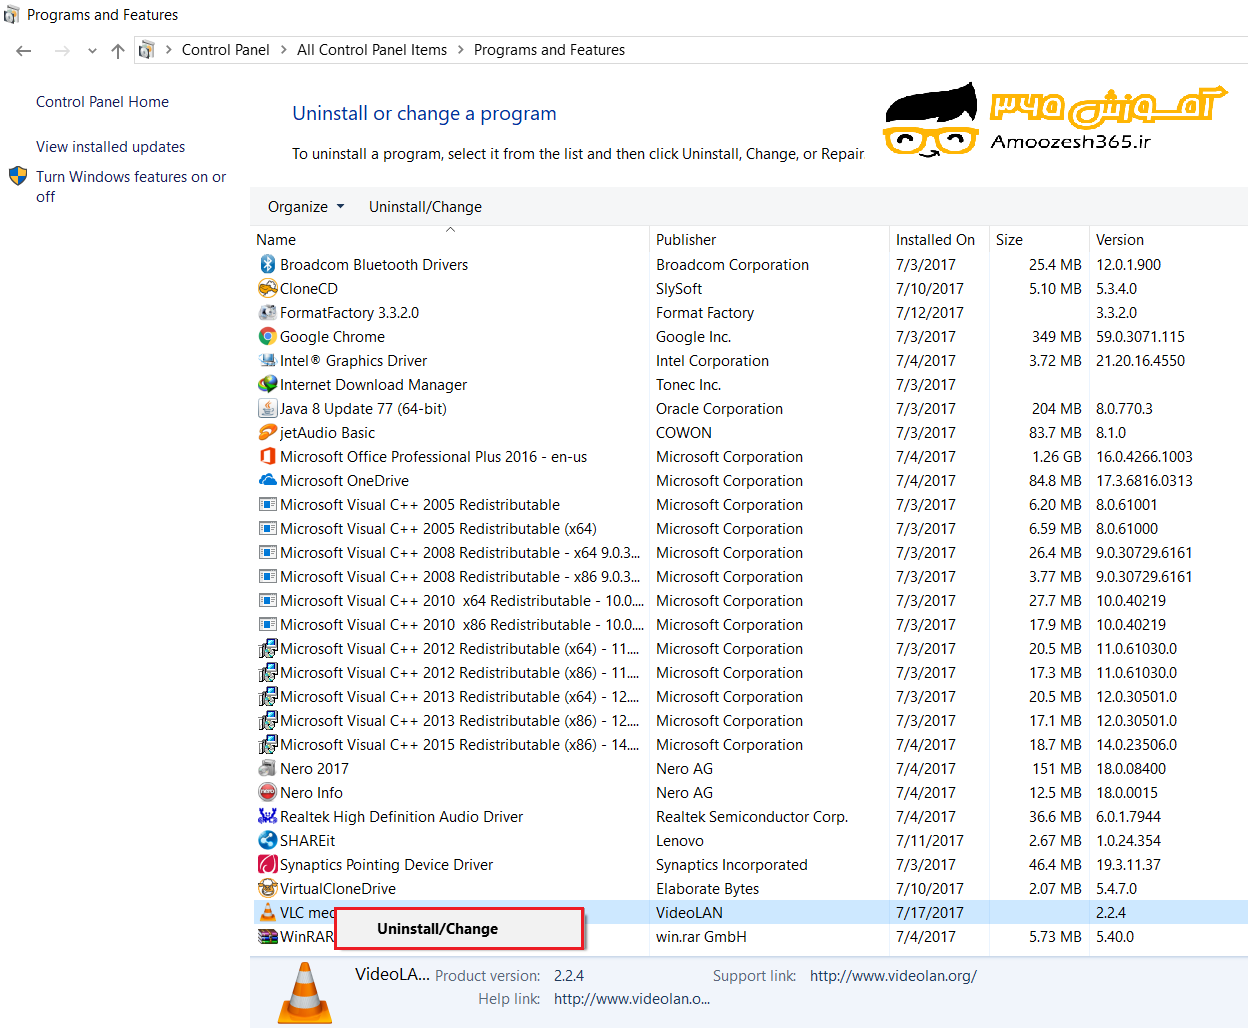Click the publisher cell 'Realtek Semiconductor Corp.'
This screenshot has width=1248, height=1028.
752,817
